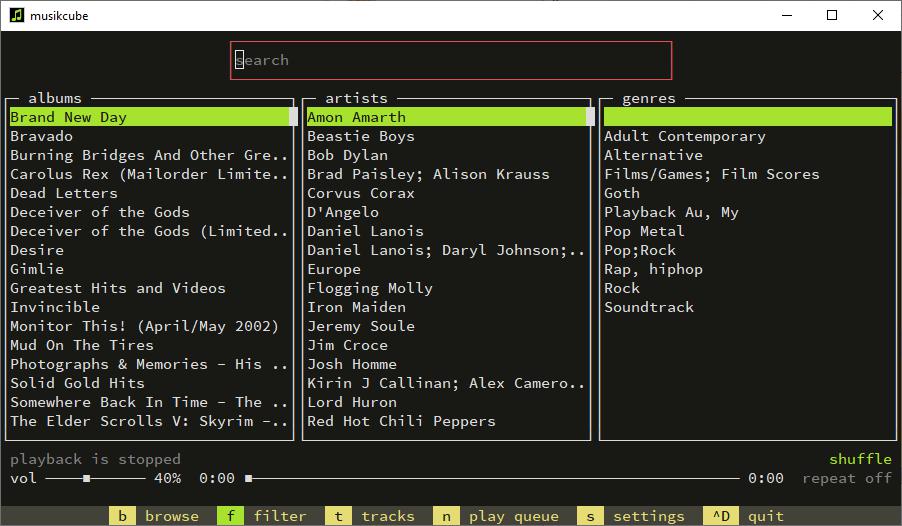The image size is (902, 526).
Task: Select genre Playback Au, My
Action: click(x=748, y=212)
